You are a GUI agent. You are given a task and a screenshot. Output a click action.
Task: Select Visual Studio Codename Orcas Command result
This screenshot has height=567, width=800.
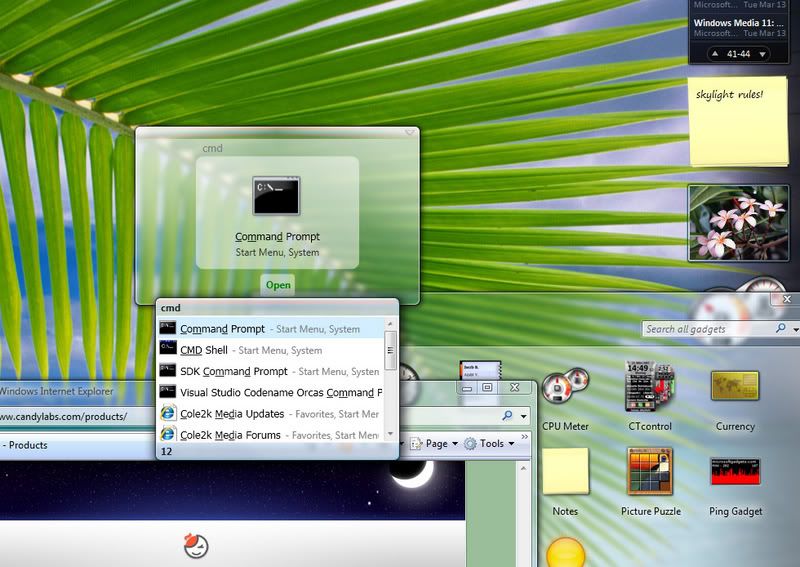pos(270,392)
